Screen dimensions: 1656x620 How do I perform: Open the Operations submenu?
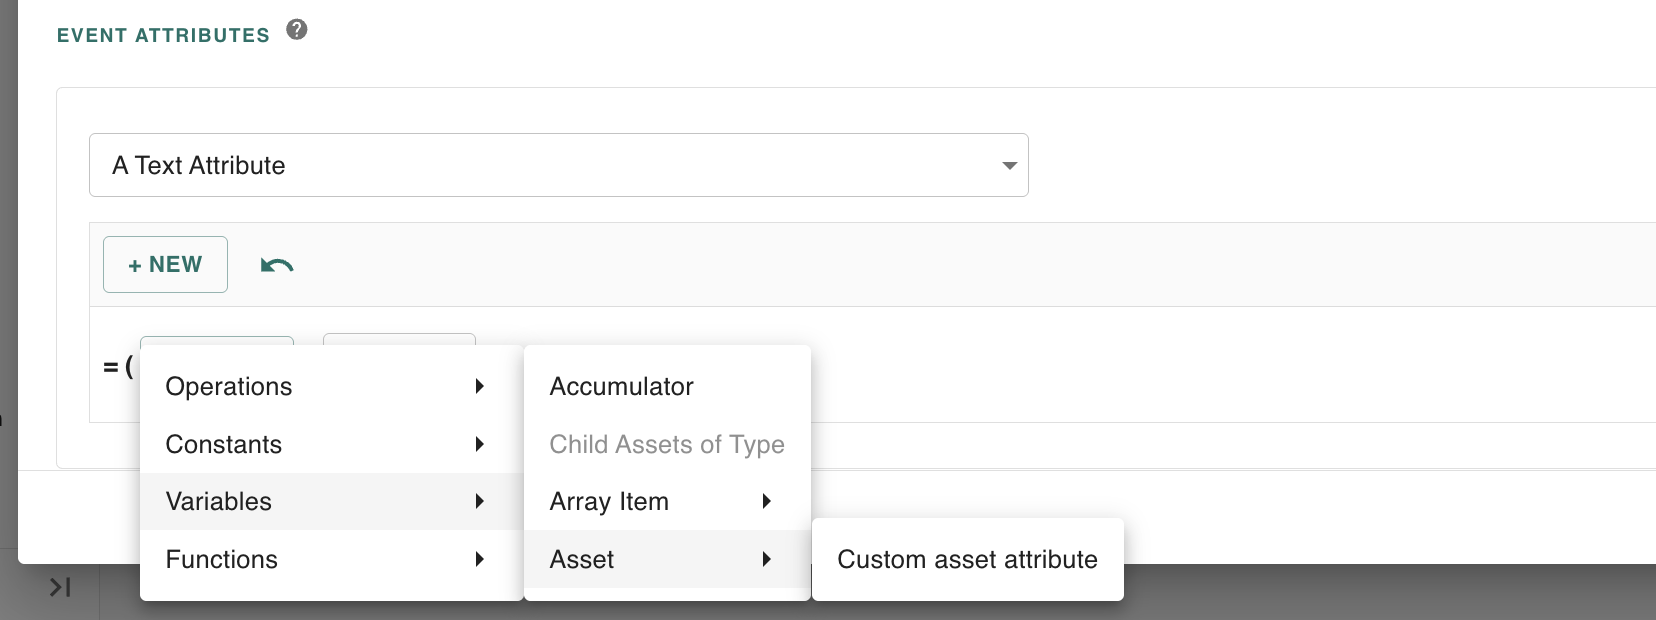coord(229,387)
